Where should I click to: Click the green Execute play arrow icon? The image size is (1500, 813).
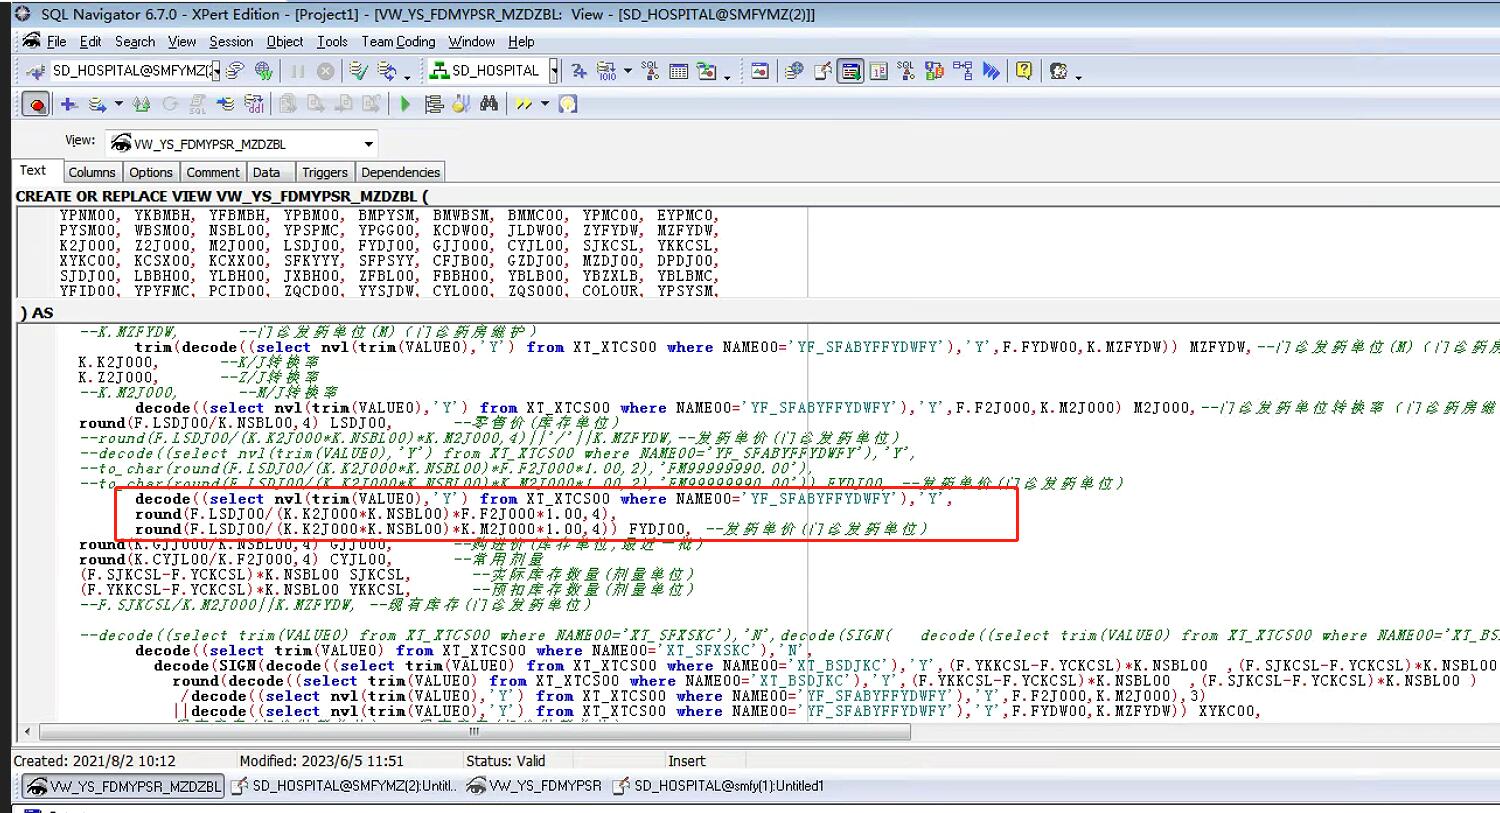pos(405,104)
